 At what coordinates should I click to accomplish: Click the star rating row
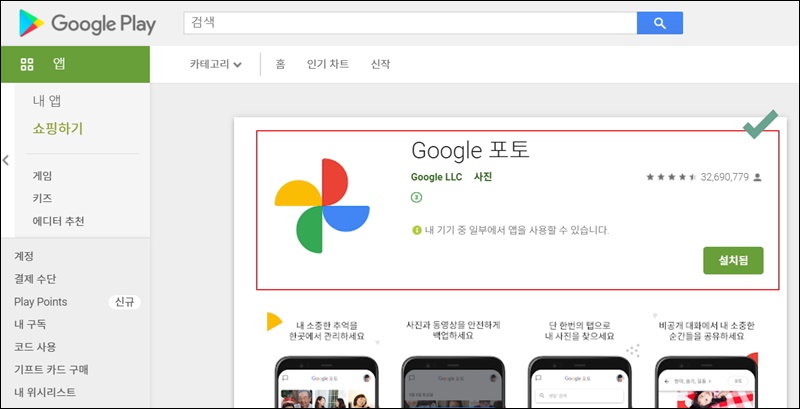(671, 177)
